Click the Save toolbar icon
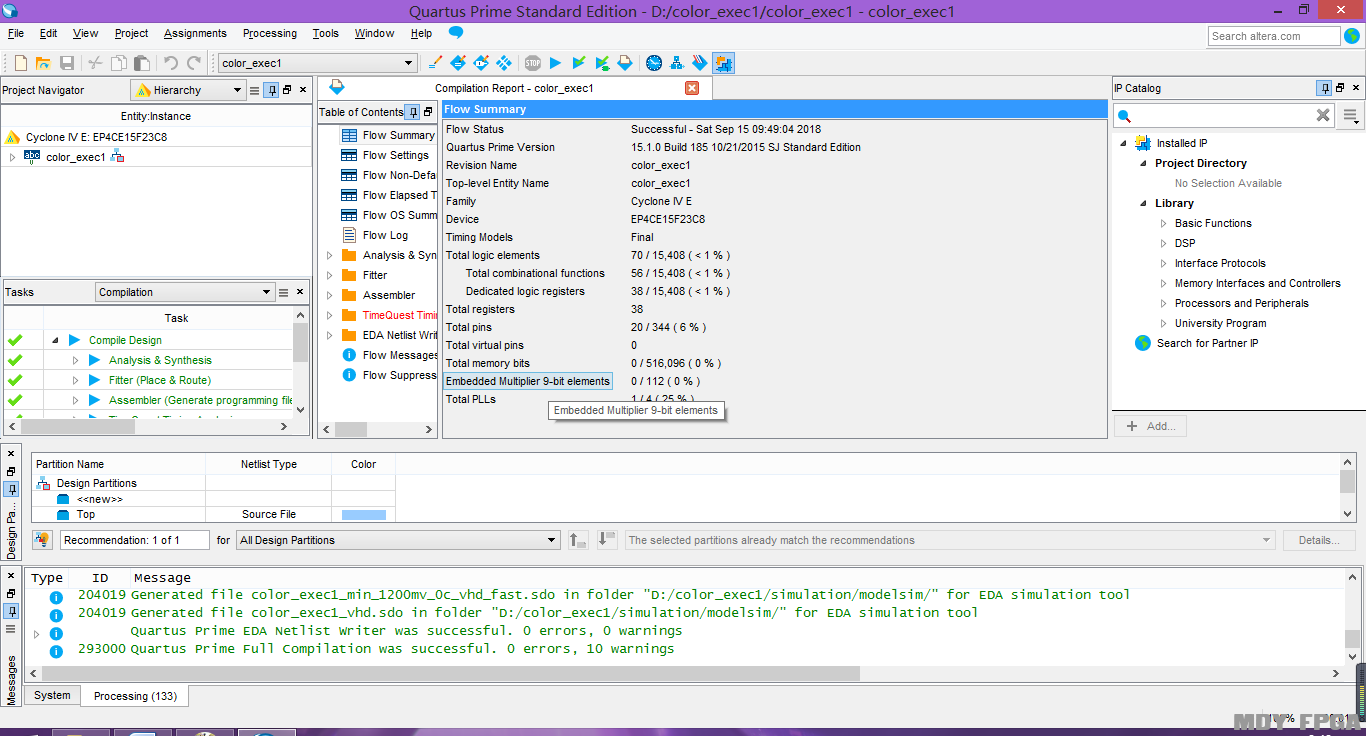 67,63
